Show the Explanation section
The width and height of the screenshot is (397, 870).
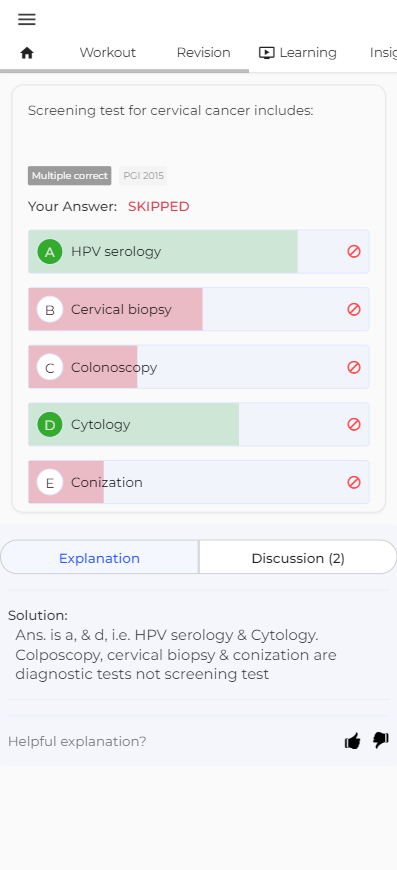click(99, 558)
